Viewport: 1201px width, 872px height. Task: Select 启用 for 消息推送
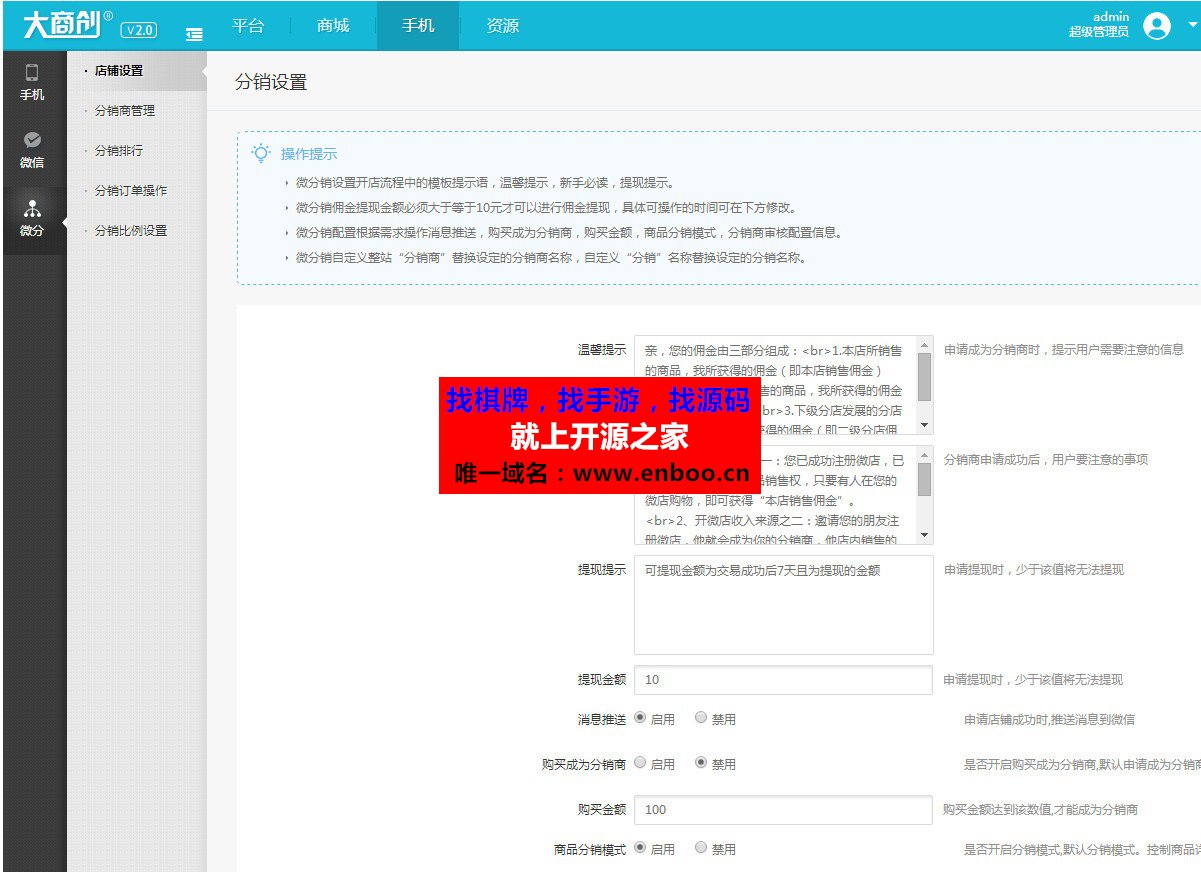click(x=640, y=718)
